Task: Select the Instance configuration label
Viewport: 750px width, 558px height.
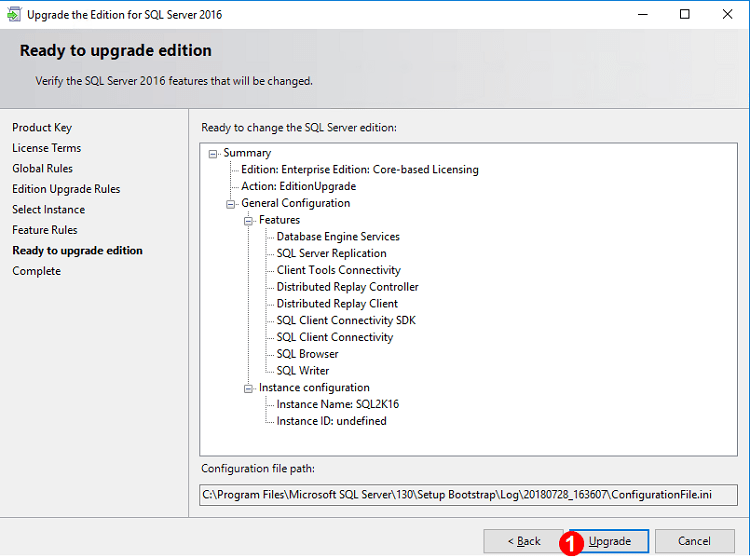Action: click(314, 388)
